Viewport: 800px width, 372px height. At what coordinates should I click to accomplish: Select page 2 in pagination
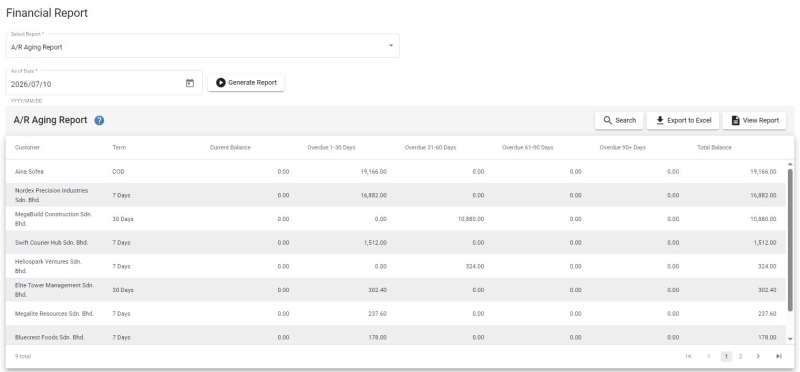click(x=740, y=356)
